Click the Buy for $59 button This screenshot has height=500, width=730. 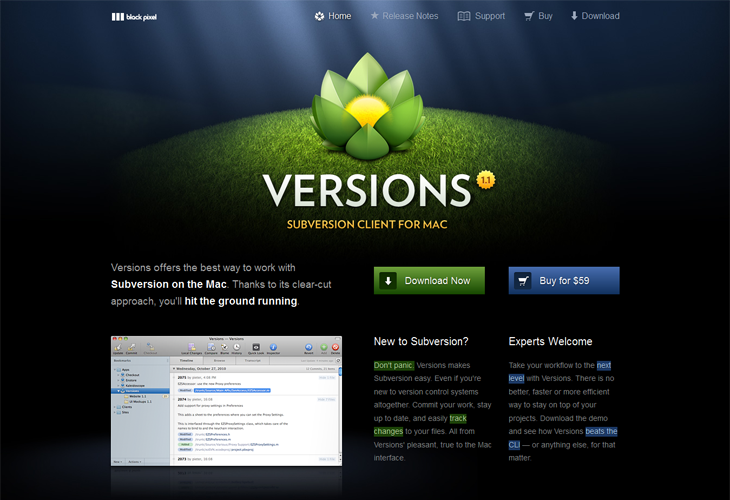pyautogui.click(x=564, y=280)
